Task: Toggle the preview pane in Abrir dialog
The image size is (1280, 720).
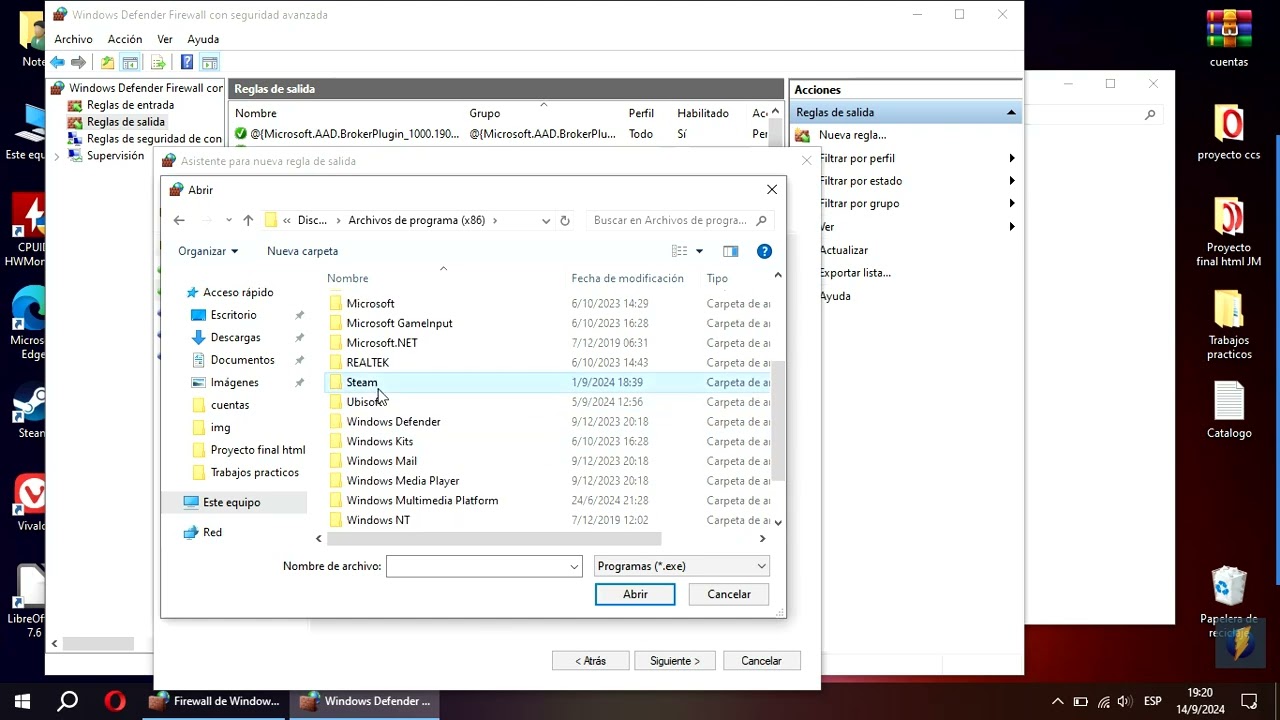Action: click(x=731, y=251)
